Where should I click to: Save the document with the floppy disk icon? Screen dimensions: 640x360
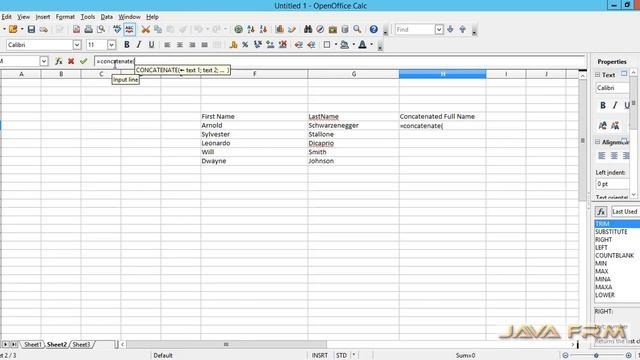(x=31, y=29)
